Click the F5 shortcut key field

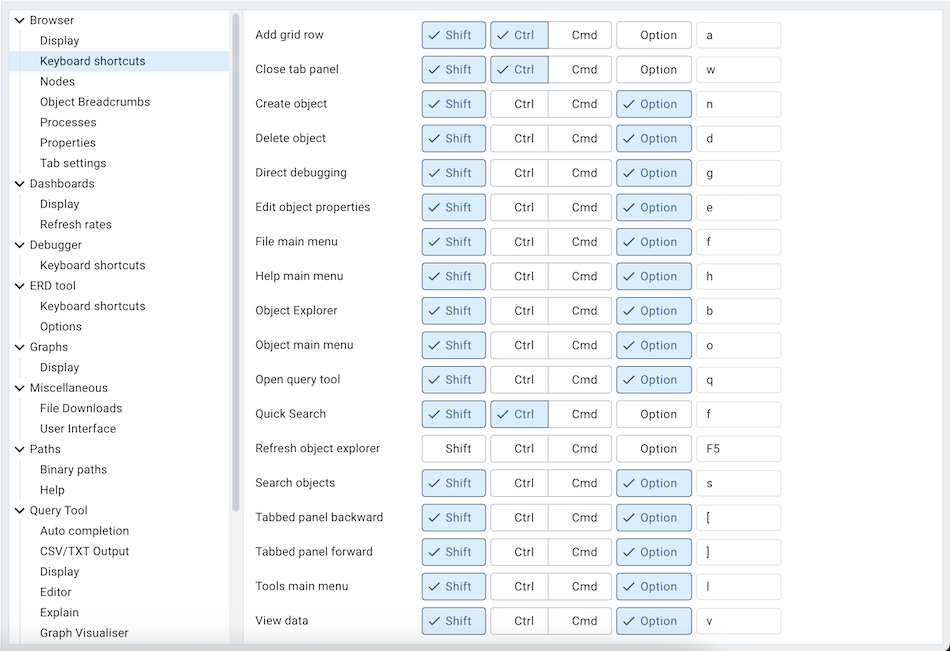[x=738, y=448]
